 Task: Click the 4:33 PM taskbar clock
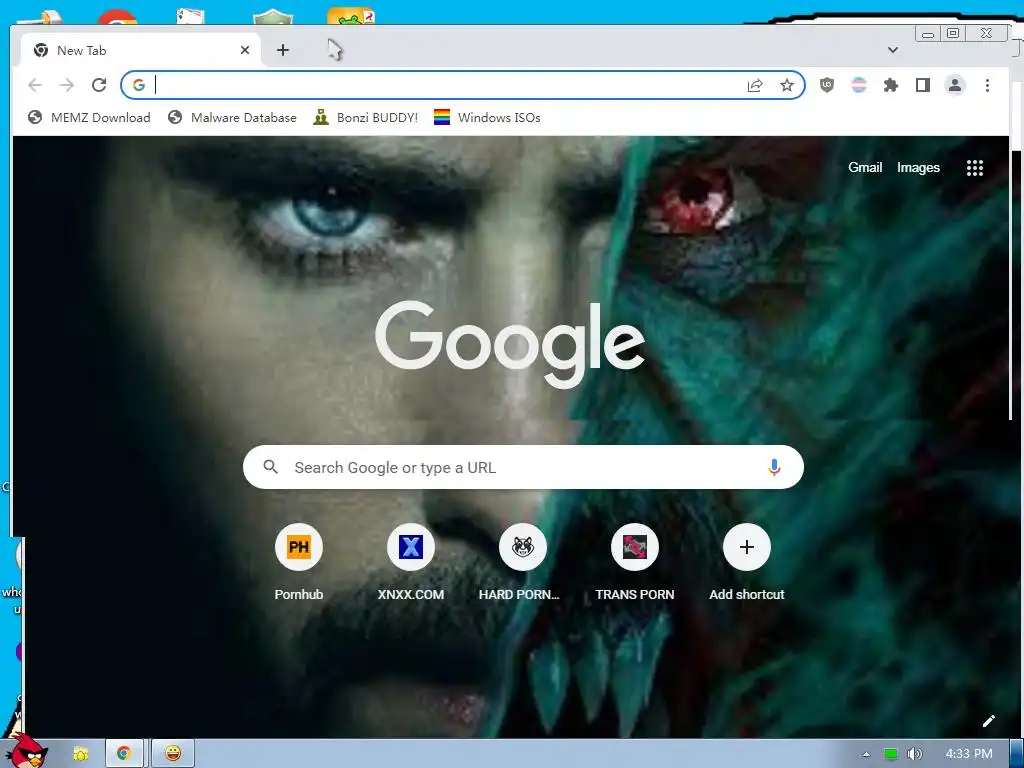click(969, 754)
